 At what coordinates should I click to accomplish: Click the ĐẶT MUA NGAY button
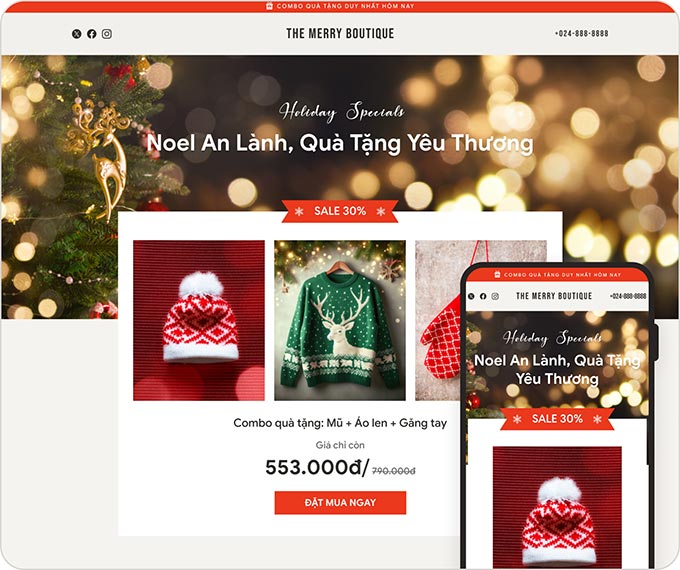click(x=340, y=502)
